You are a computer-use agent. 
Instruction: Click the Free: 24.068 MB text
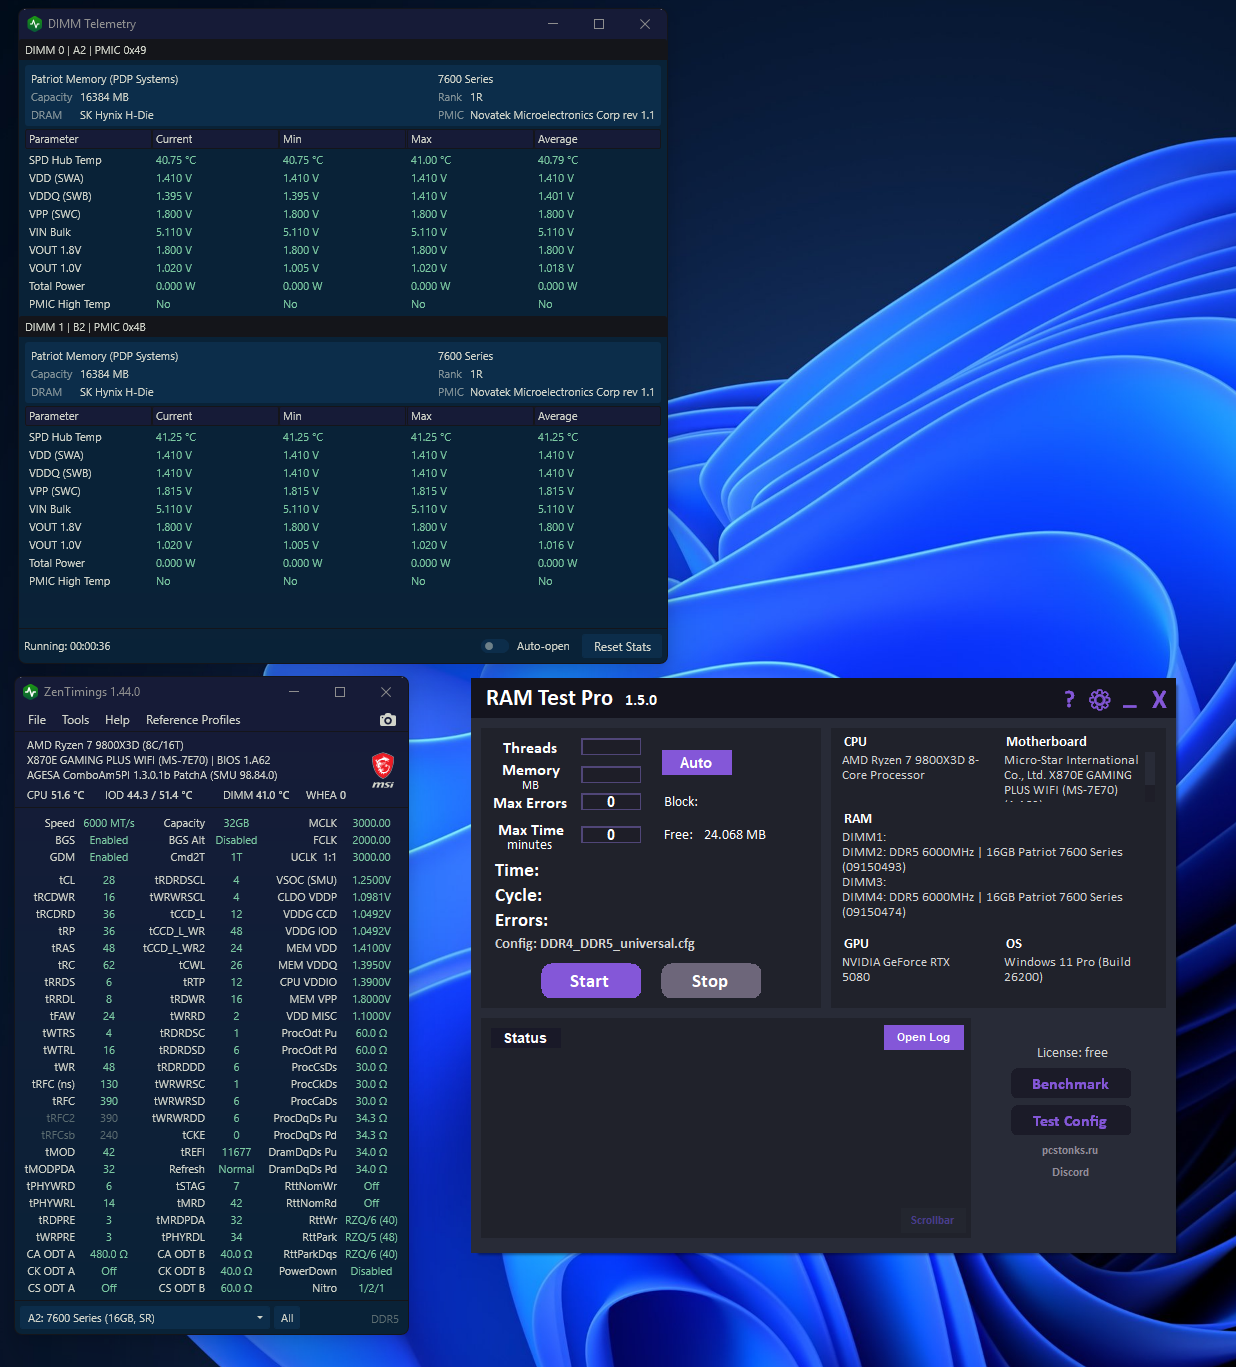coord(715,834)
